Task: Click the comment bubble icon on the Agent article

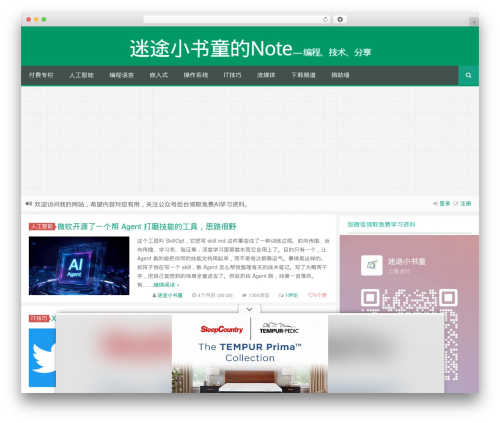Action: (x=281, y=295)
